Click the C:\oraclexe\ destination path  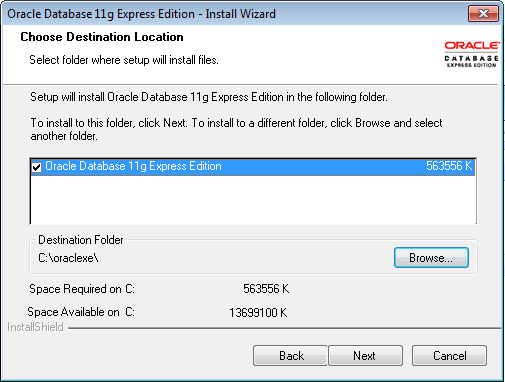click(x=68, y=258)
